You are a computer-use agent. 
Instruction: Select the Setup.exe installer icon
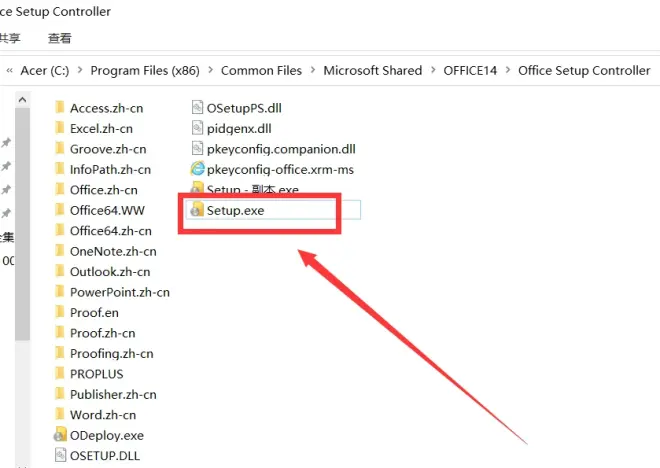coord(197,210)
